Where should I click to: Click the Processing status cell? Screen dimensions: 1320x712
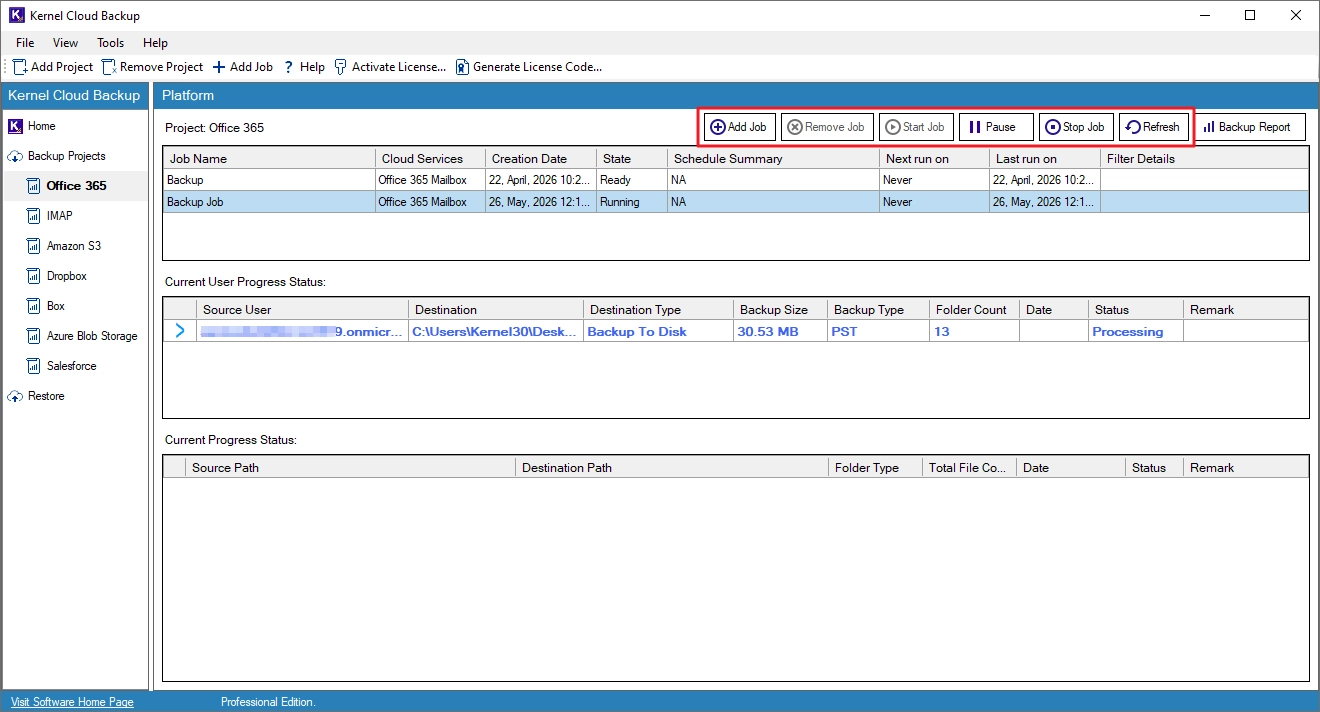point(1136,331)
